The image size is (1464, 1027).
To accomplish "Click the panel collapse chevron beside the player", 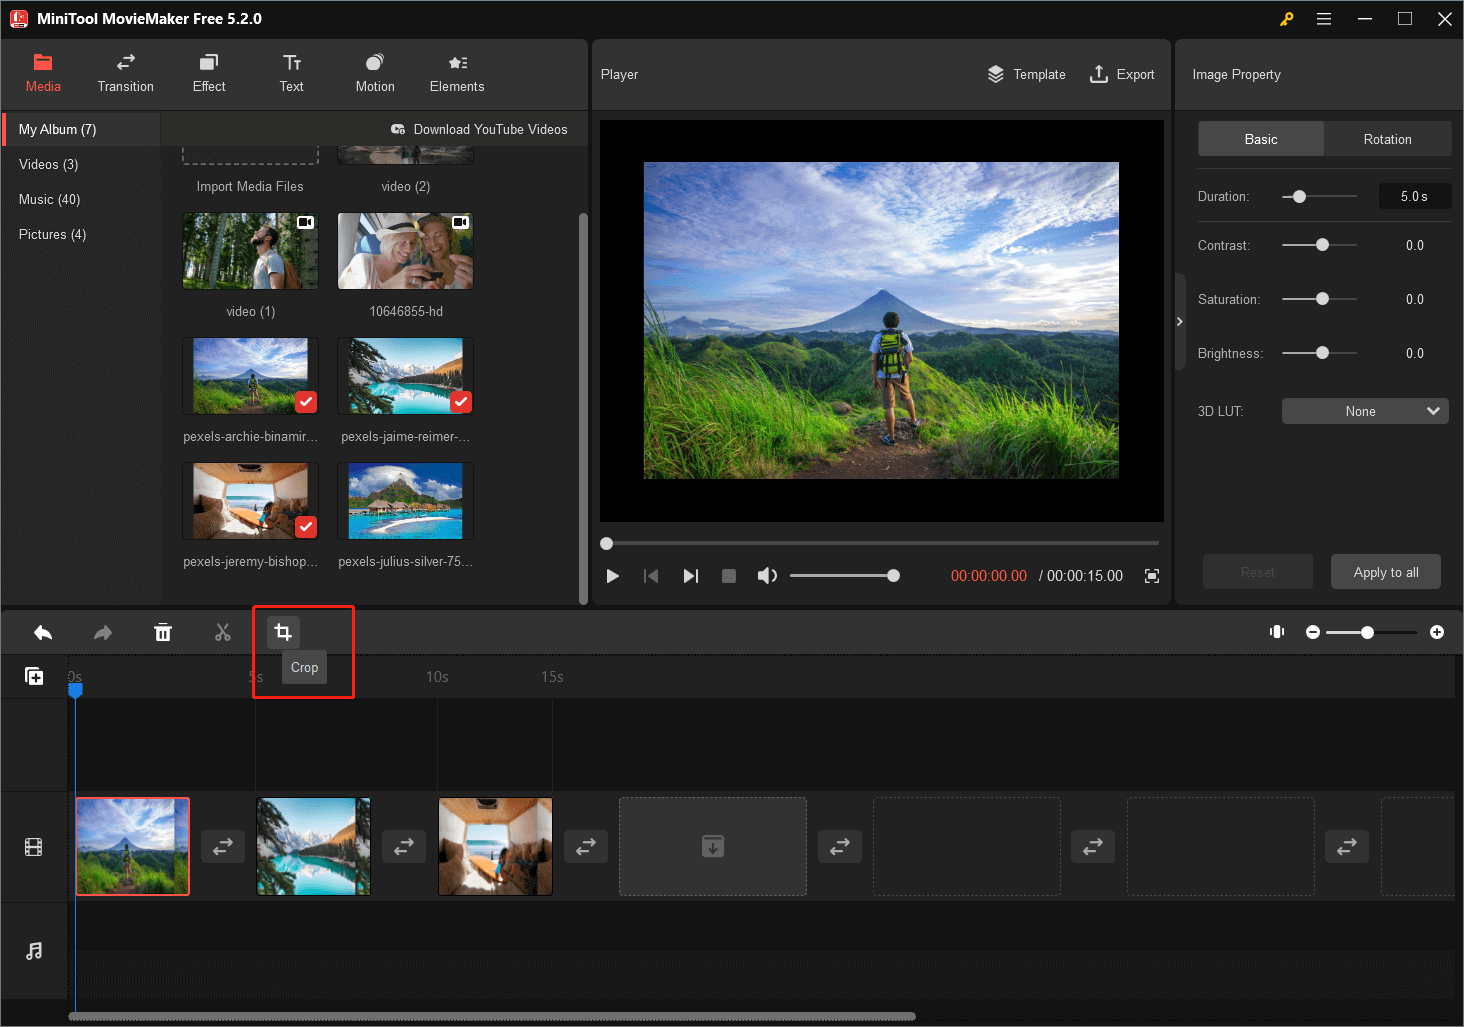I will click(x=1180, y=321).
